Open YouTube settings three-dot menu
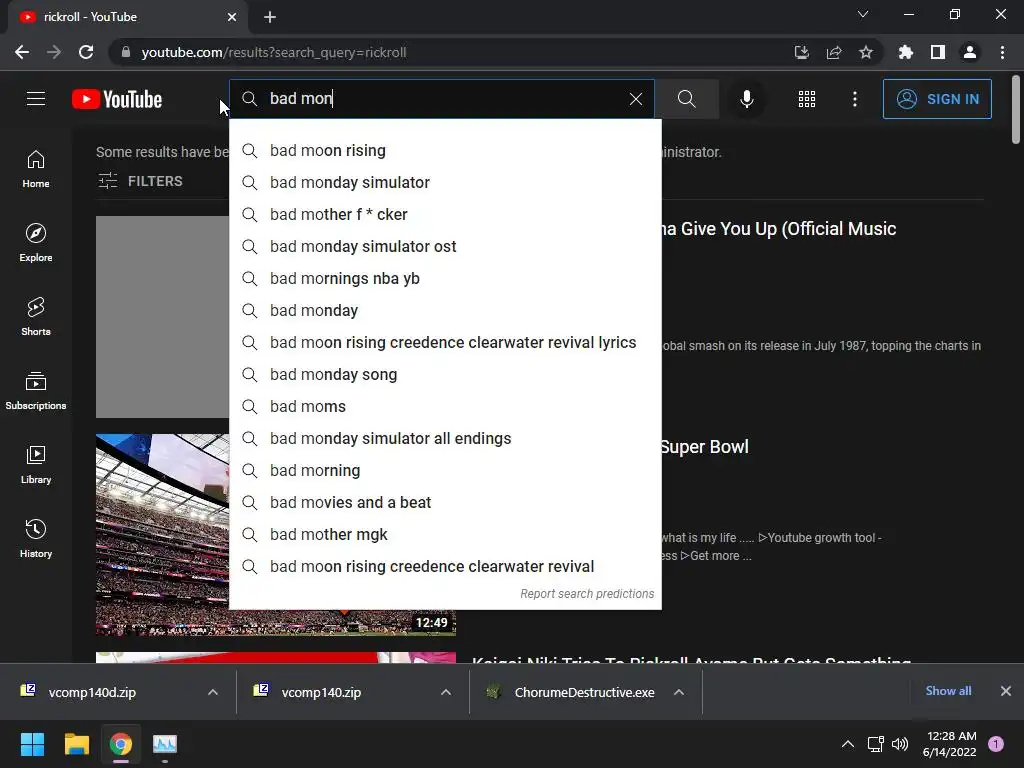 click(855, 99)
